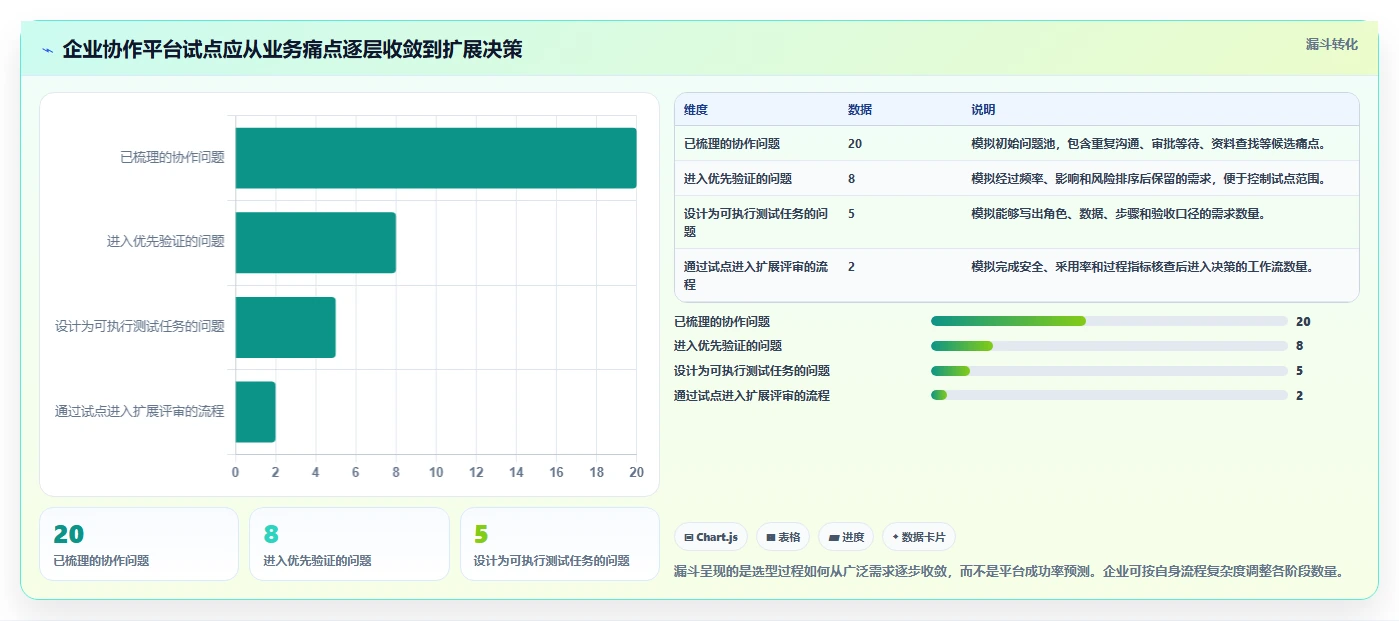This screenshot has width=1399, height=621.
Task: Click description starting 模拟能够写出角色
Action: pos(1119,214)
